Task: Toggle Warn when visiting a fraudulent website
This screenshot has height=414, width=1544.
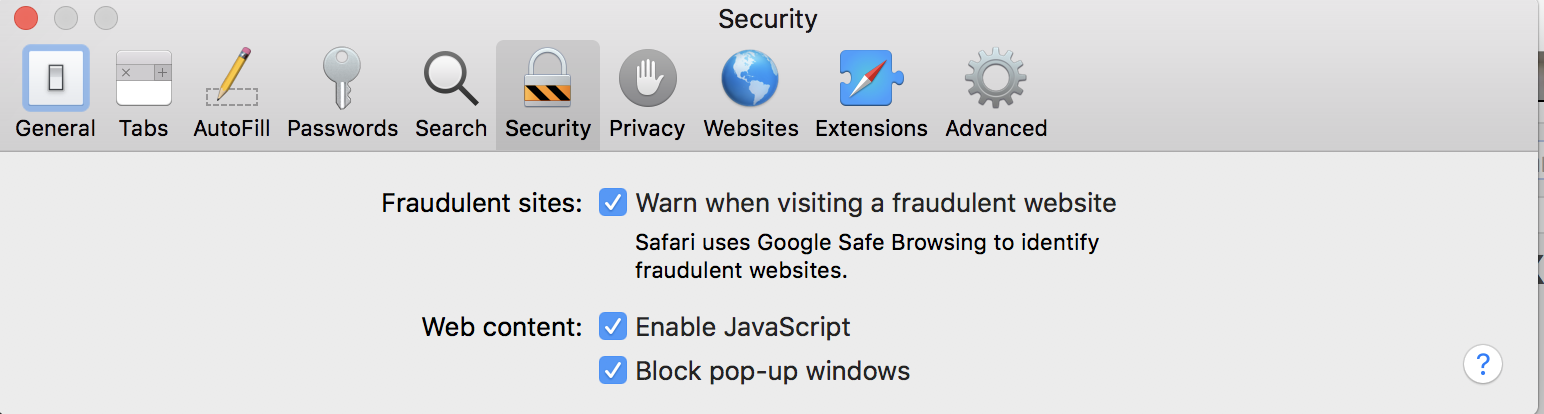Action: (x=613, y=203)
